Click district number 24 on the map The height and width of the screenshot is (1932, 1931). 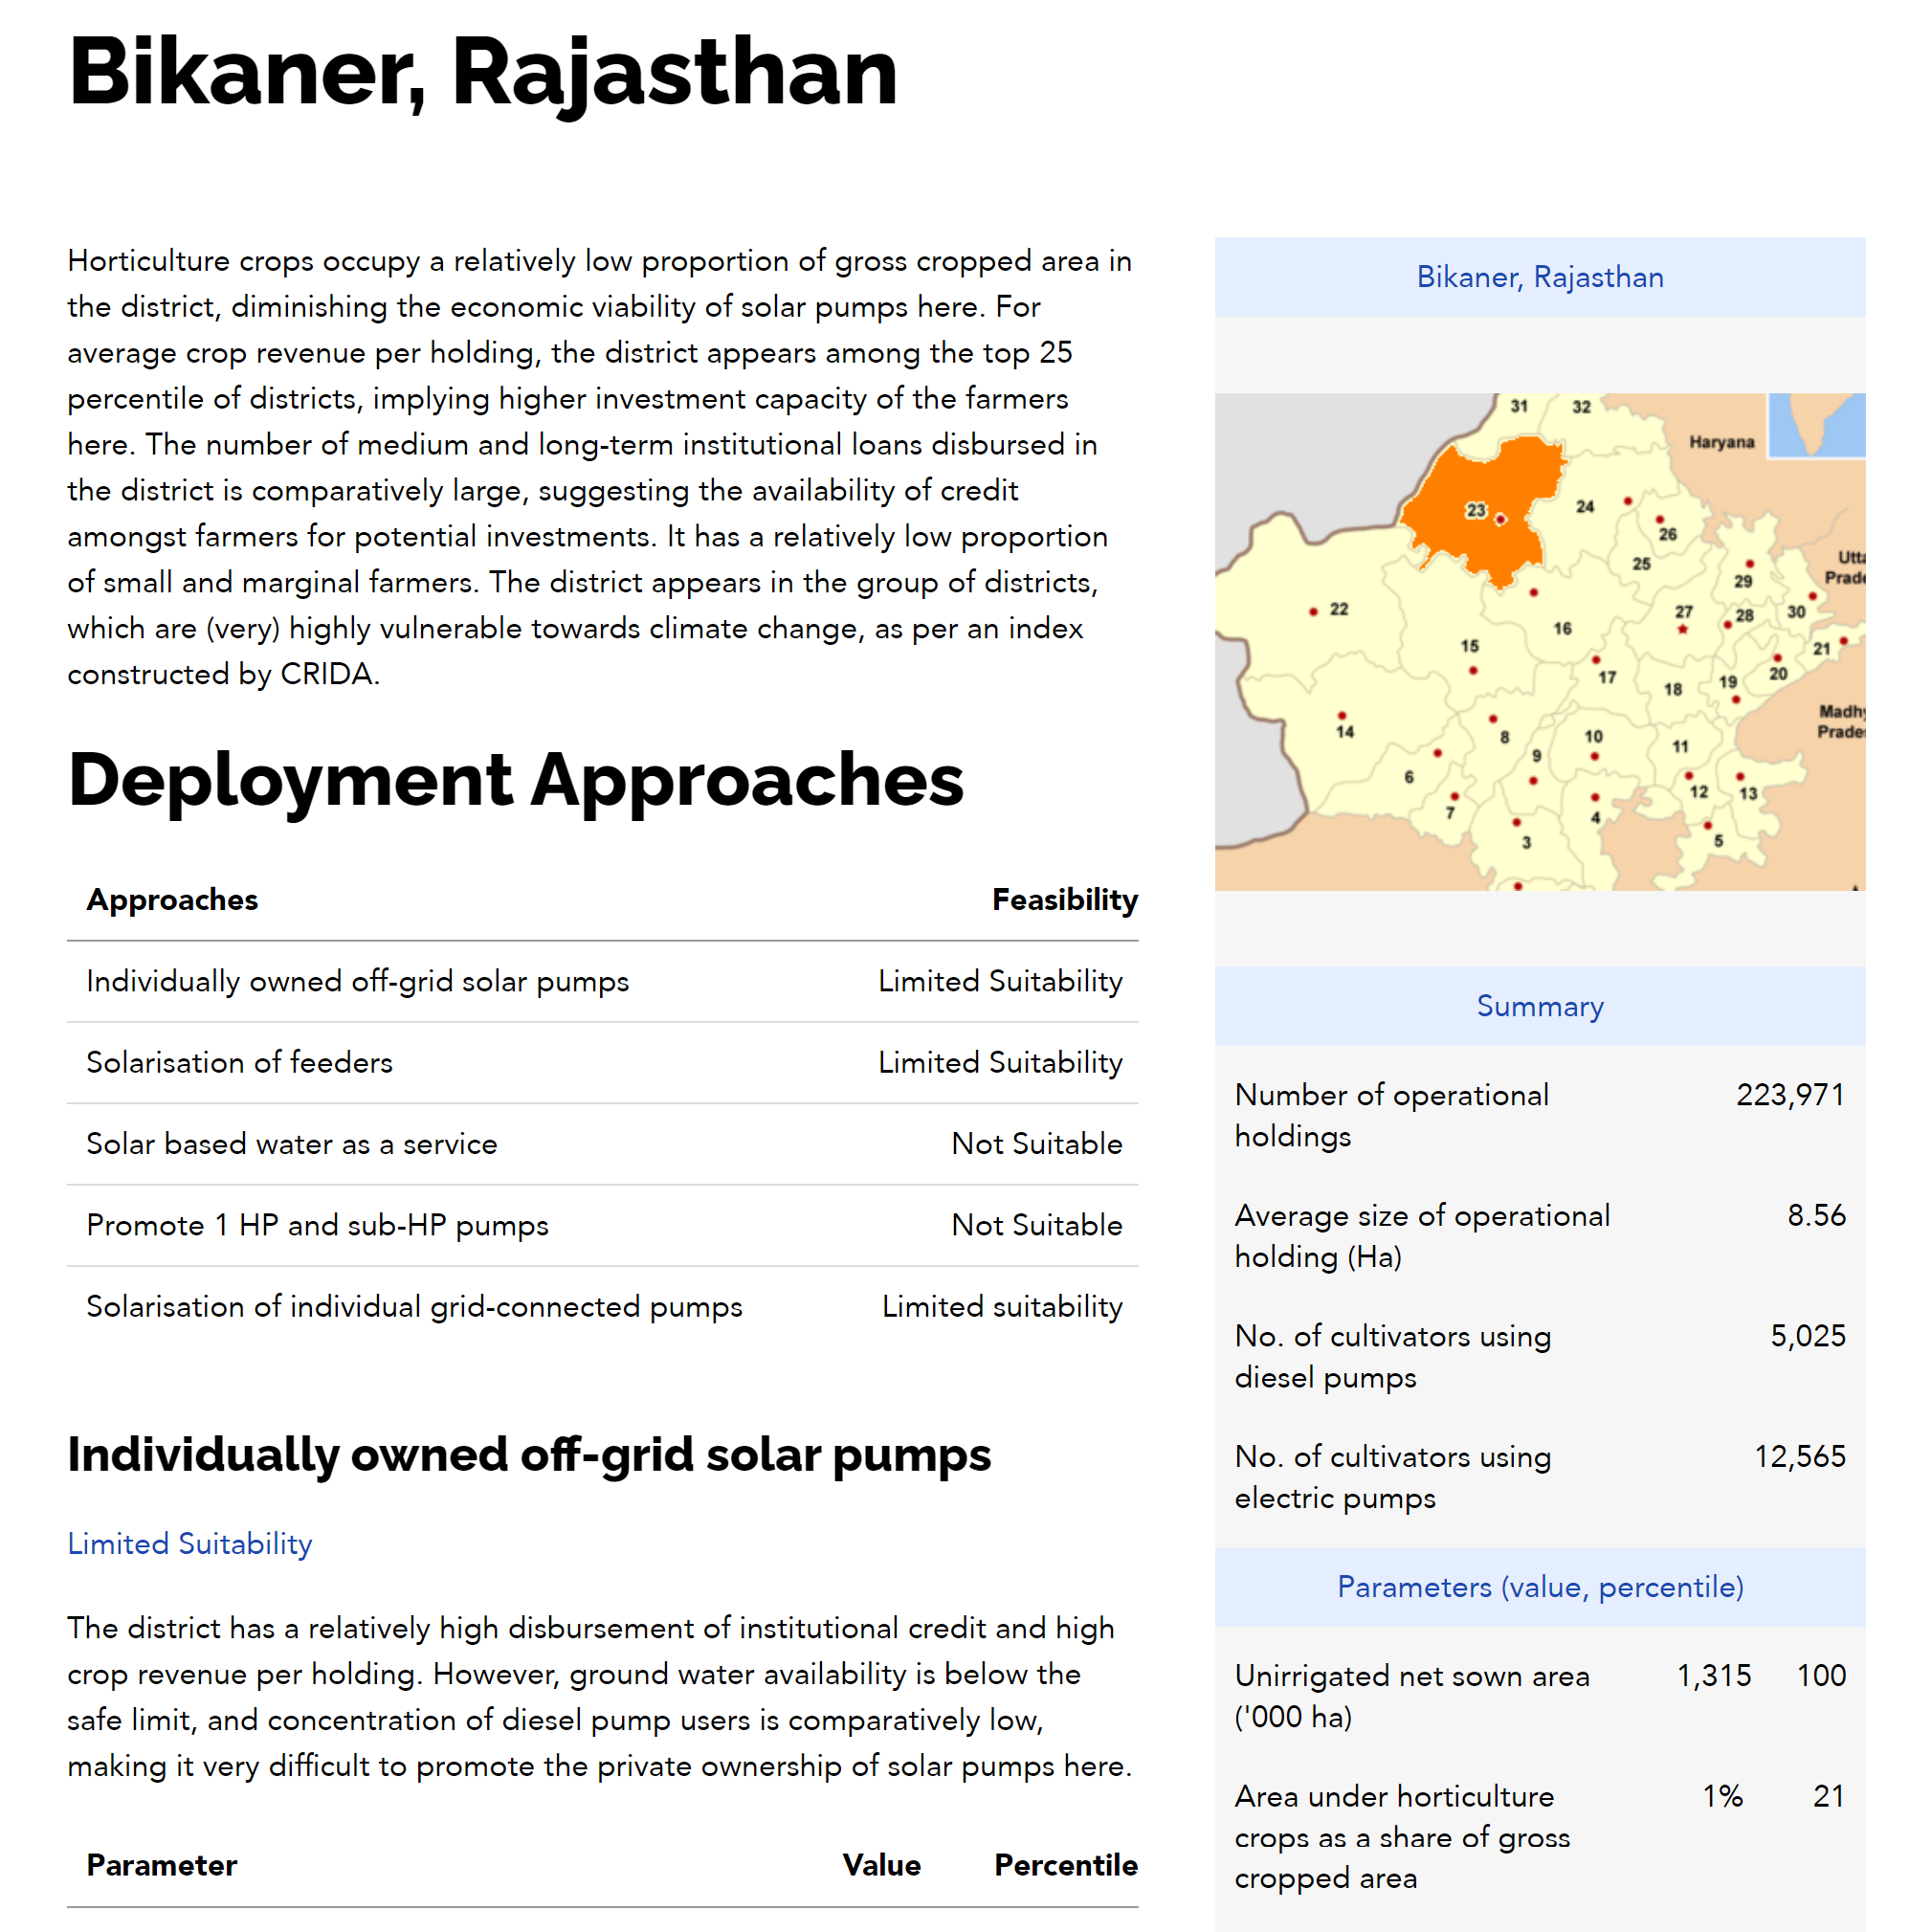point(1584,507)
